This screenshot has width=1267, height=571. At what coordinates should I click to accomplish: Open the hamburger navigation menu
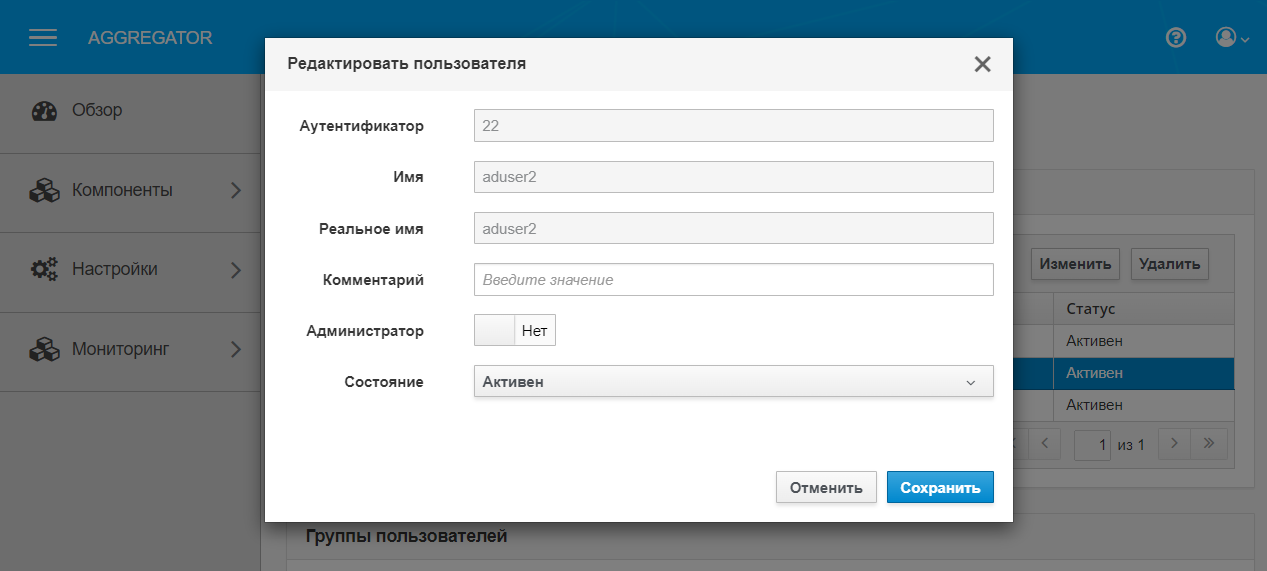pyautogui.click(x=43, y=38)
